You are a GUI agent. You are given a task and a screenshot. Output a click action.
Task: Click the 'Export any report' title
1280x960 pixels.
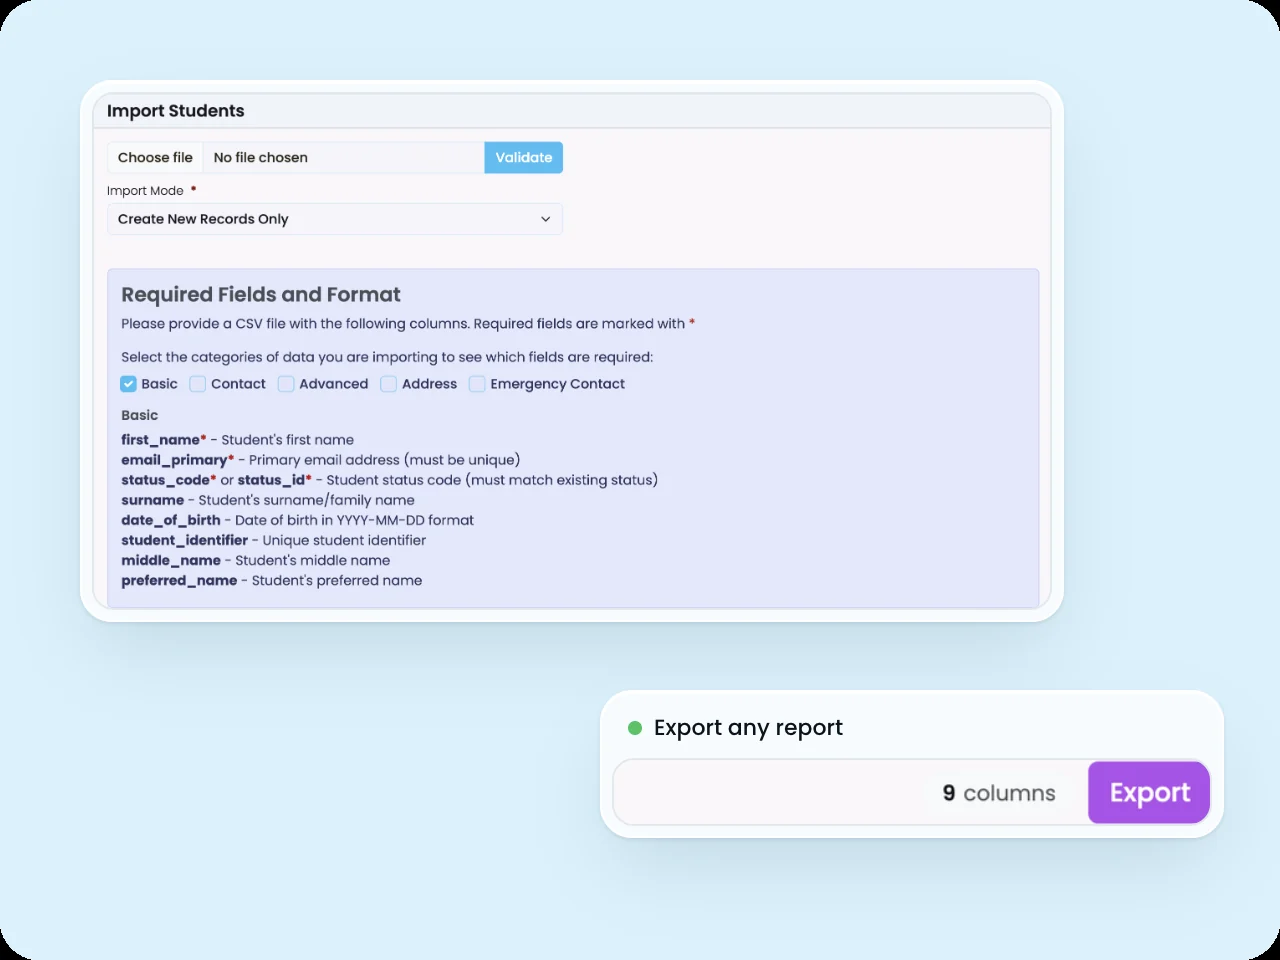(x=748, y=728)
